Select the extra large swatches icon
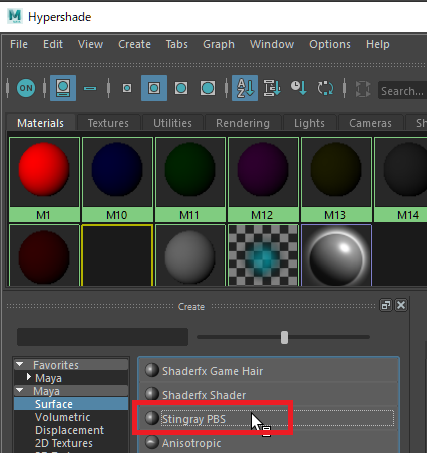The image size is (427, 453). click(x=208, y=88)
